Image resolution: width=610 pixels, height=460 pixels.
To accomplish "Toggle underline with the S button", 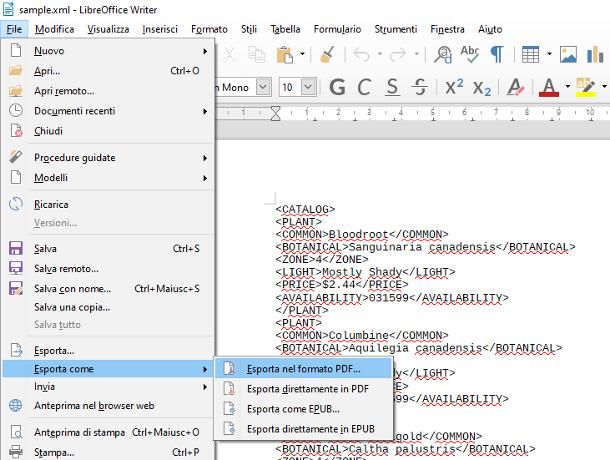I will pos(392,87).
